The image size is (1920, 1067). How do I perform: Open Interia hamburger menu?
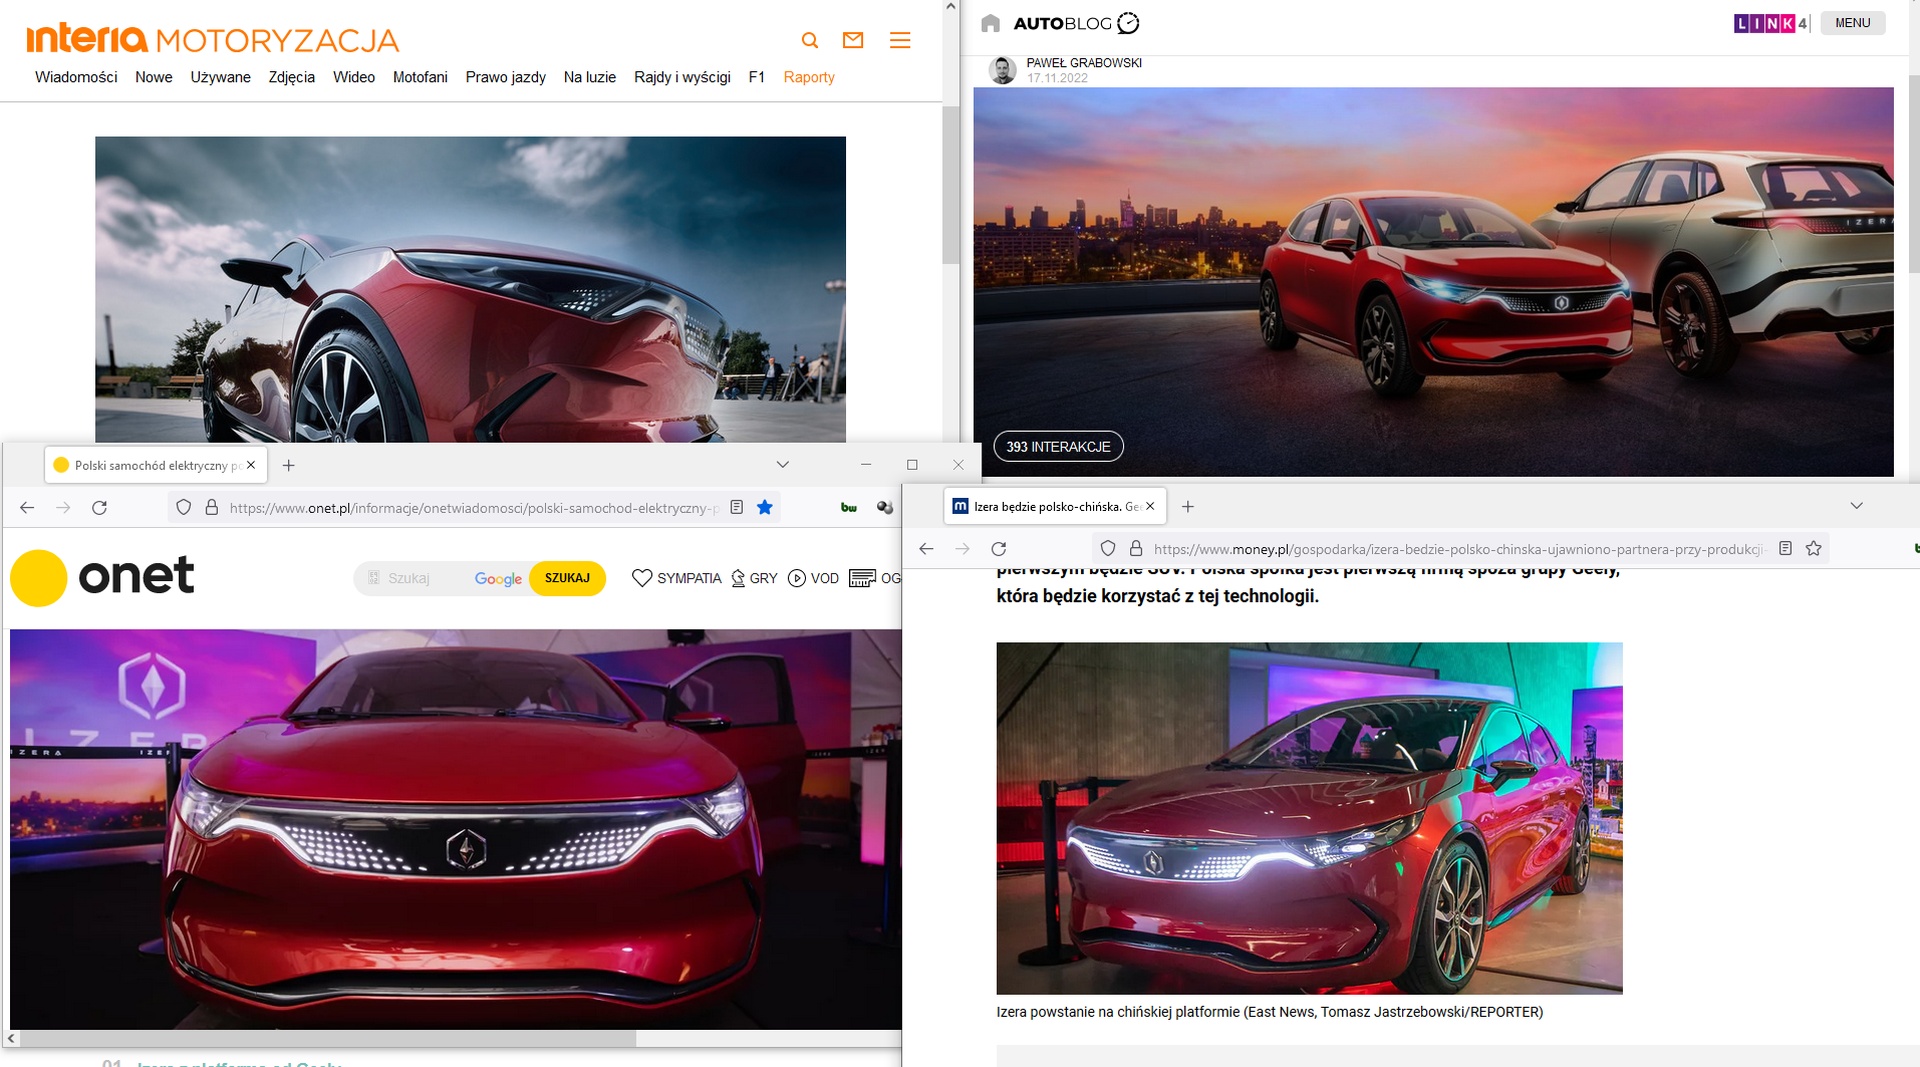[x=900, y=40]
